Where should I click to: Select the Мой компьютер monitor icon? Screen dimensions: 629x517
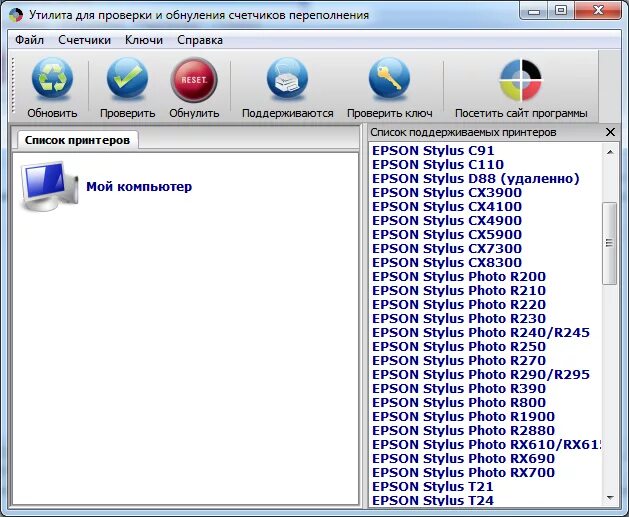(49, 186)
